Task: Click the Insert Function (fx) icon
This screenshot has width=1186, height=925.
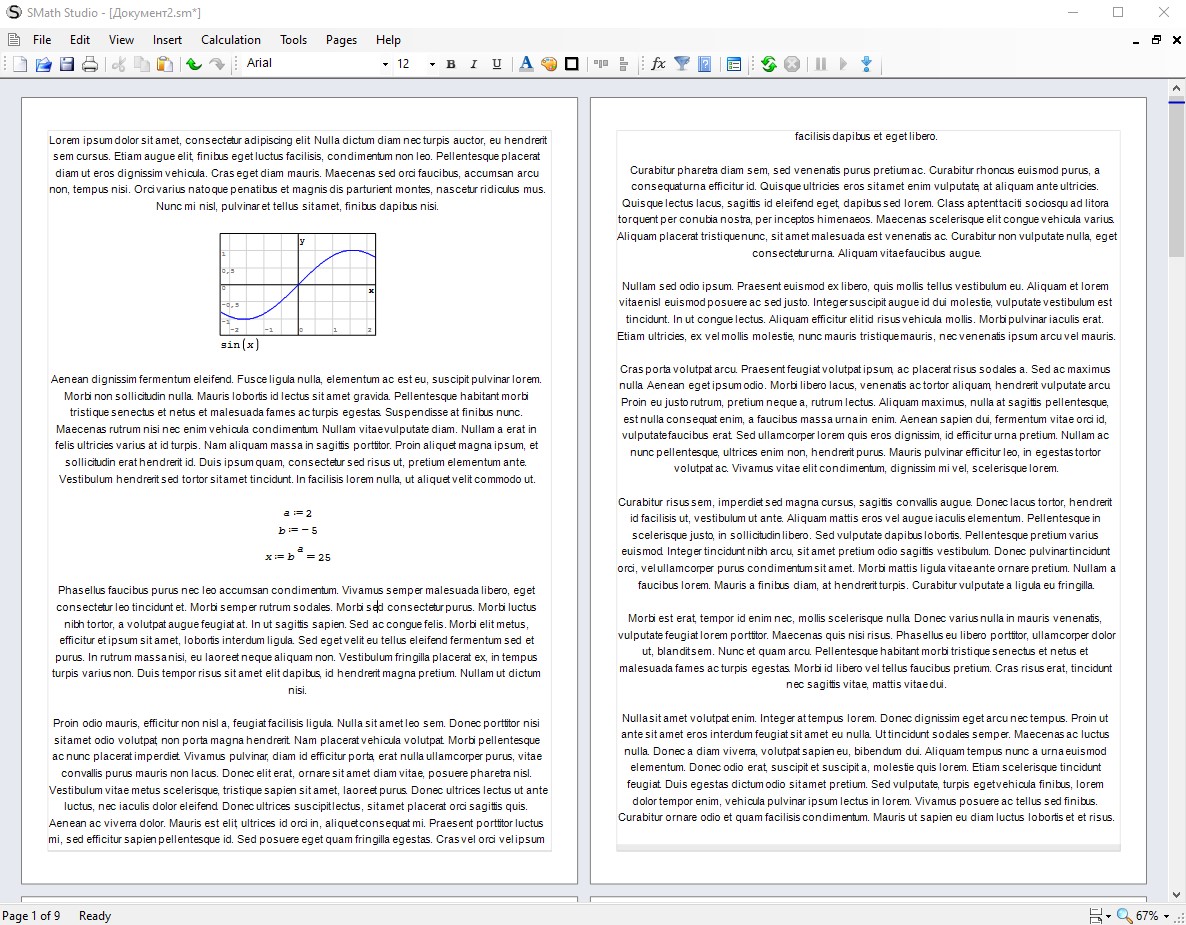Action: (658, 64)
